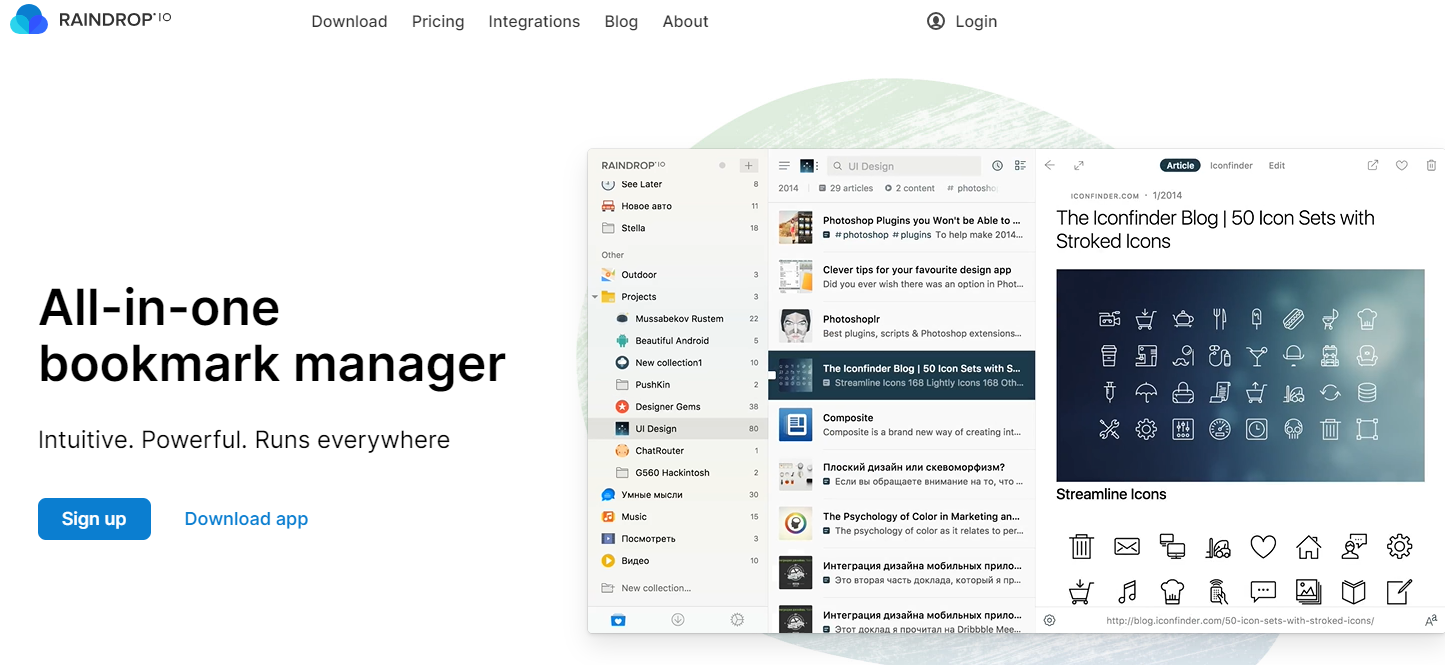Filter by the 2014 year label
1445x665 pixels.
click(x=789, y=188)
